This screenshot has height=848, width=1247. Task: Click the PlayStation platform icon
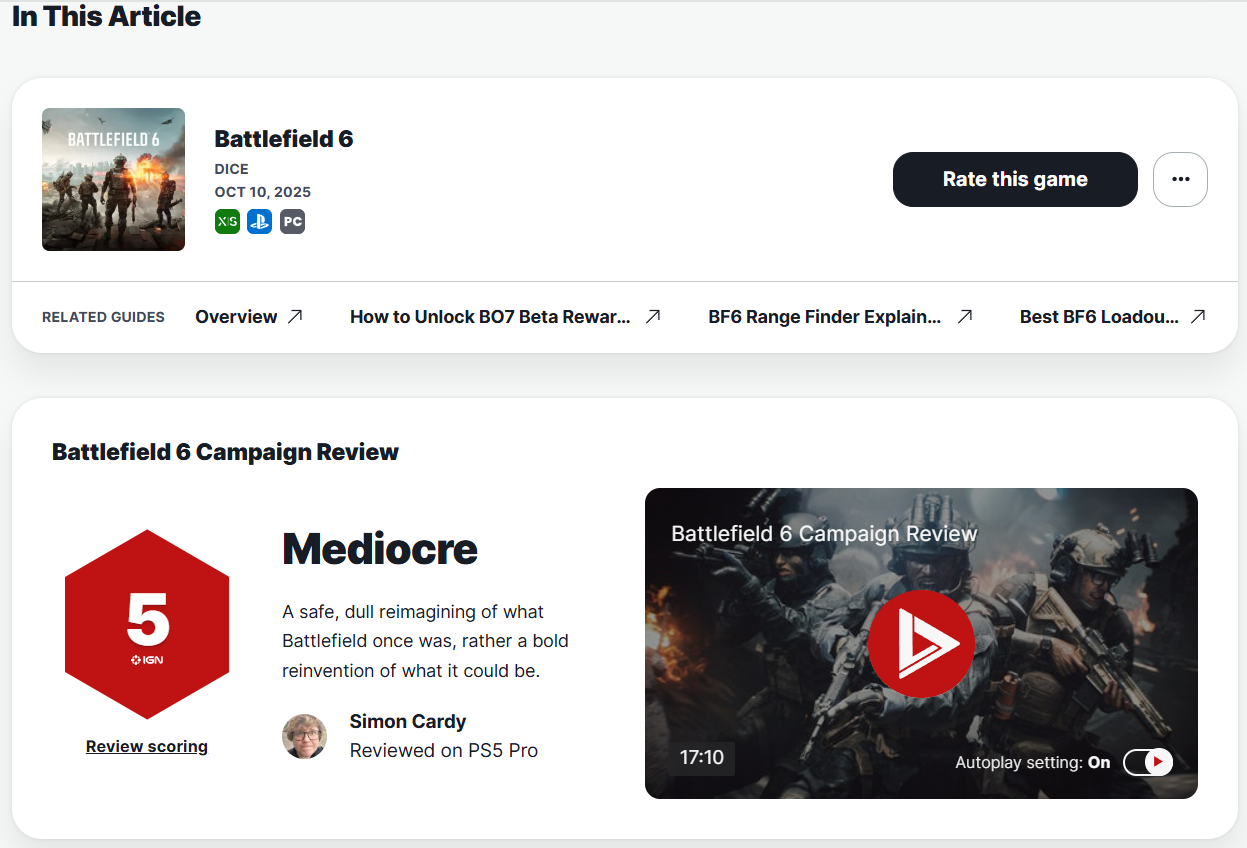click(260, 222)
